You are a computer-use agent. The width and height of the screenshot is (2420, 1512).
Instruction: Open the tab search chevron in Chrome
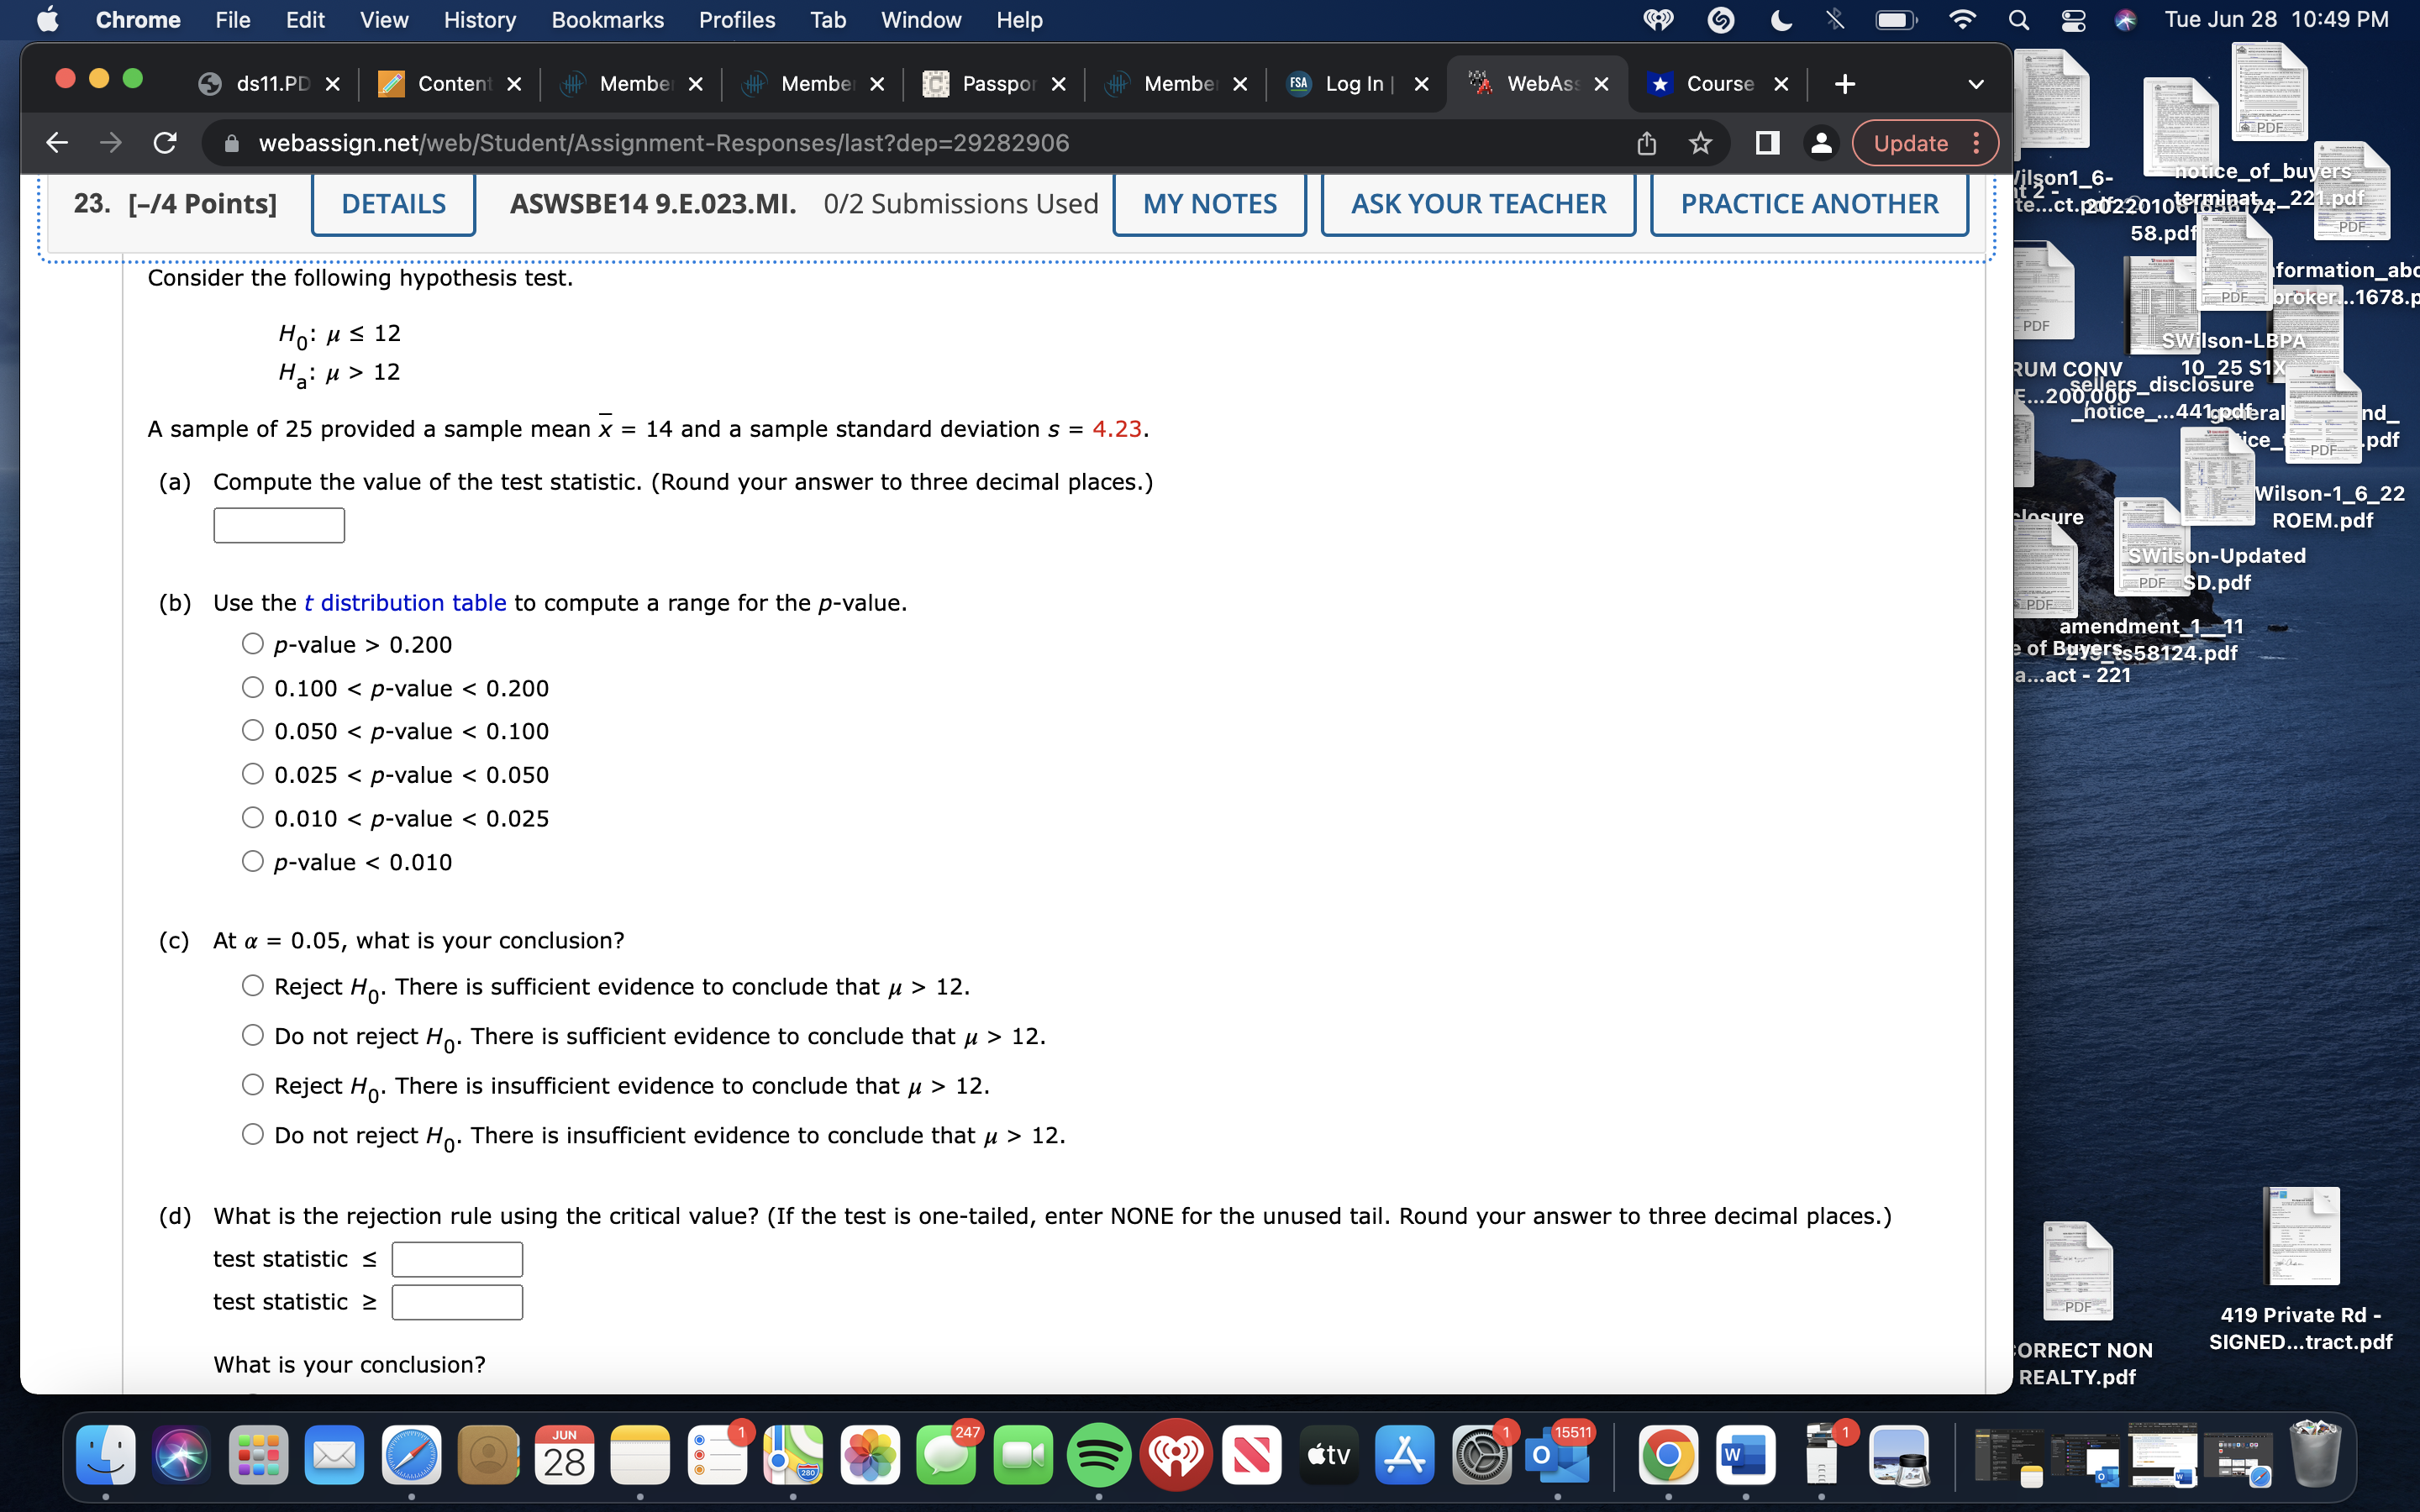coord(1975,84)
